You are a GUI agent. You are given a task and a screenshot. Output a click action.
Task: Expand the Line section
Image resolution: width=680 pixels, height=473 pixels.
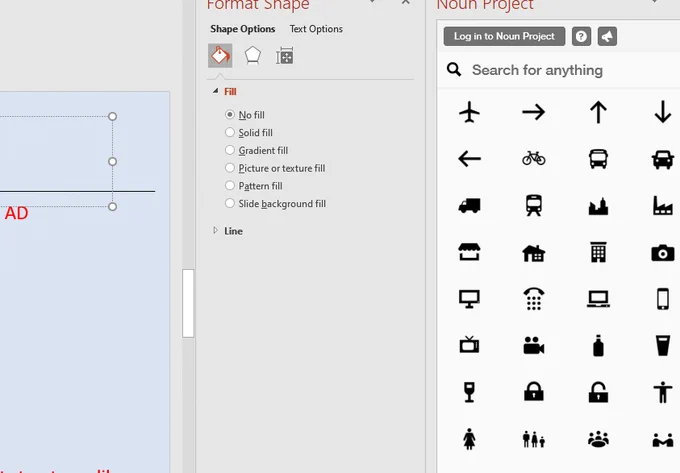coord(215,231)
